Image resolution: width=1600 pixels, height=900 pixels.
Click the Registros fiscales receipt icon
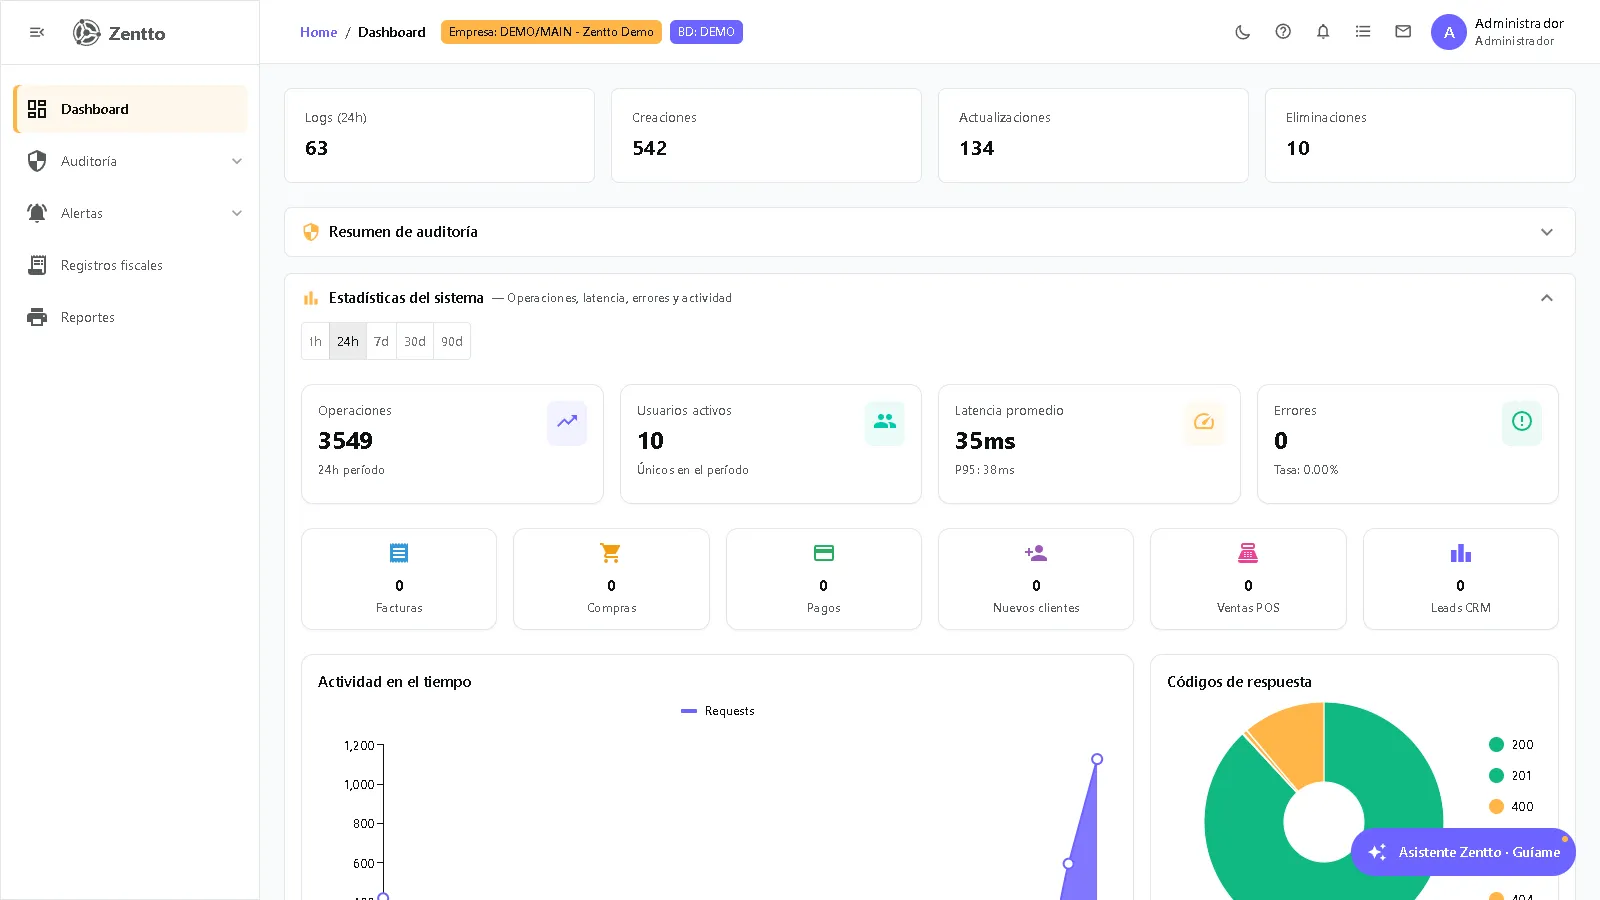click(x=37, y=265)
